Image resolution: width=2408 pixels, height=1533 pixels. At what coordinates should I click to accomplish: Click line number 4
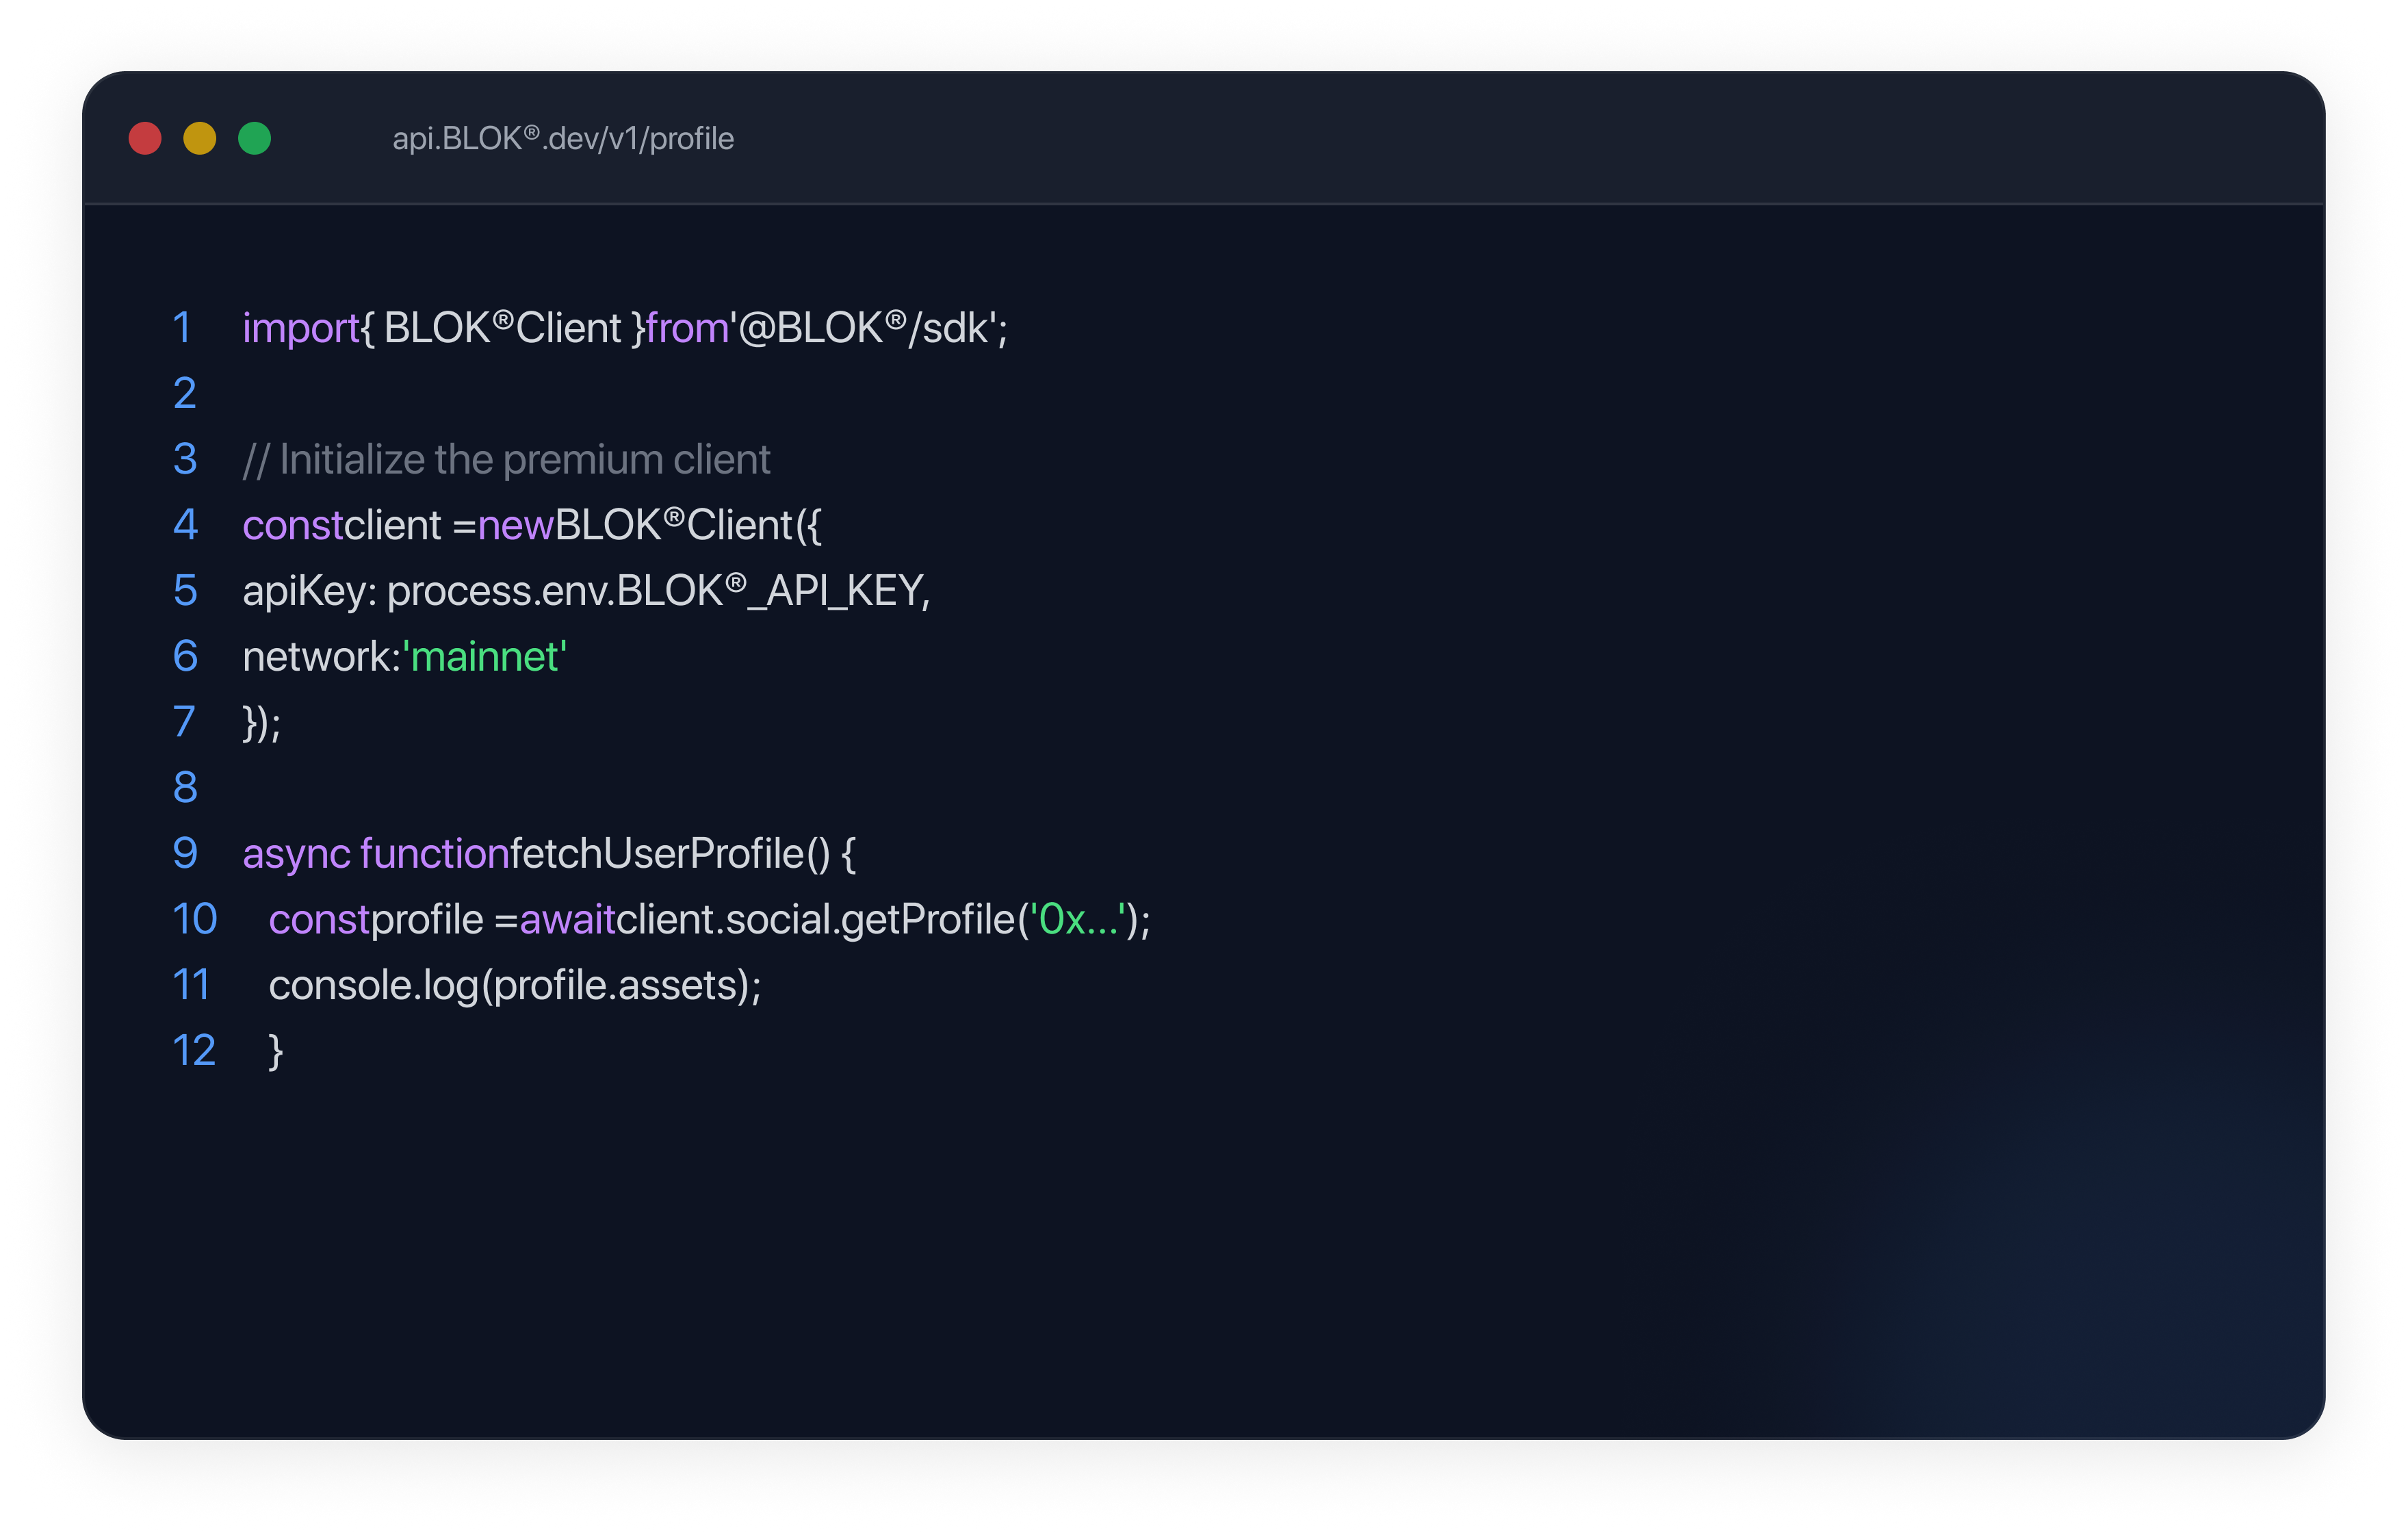[x=185, y=525]
